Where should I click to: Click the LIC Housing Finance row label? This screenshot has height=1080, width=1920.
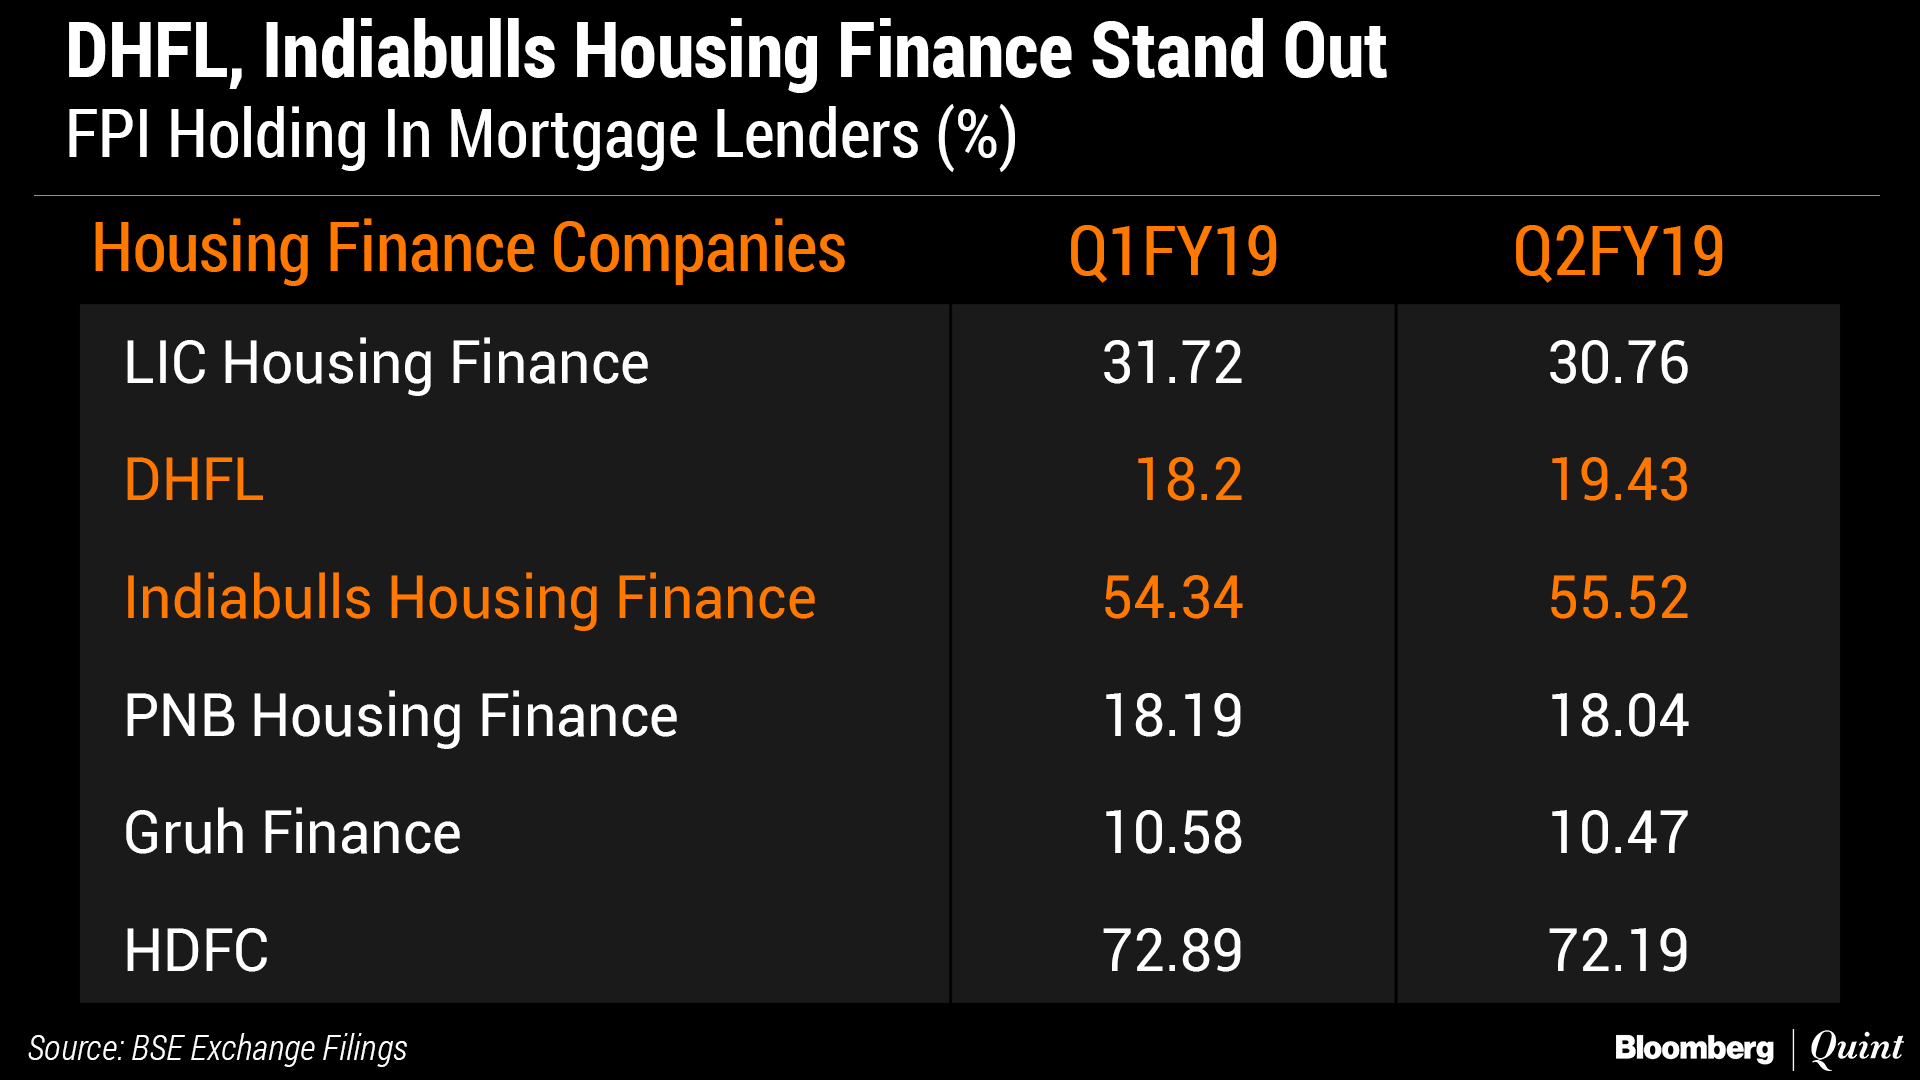click(x=386, y=362)
